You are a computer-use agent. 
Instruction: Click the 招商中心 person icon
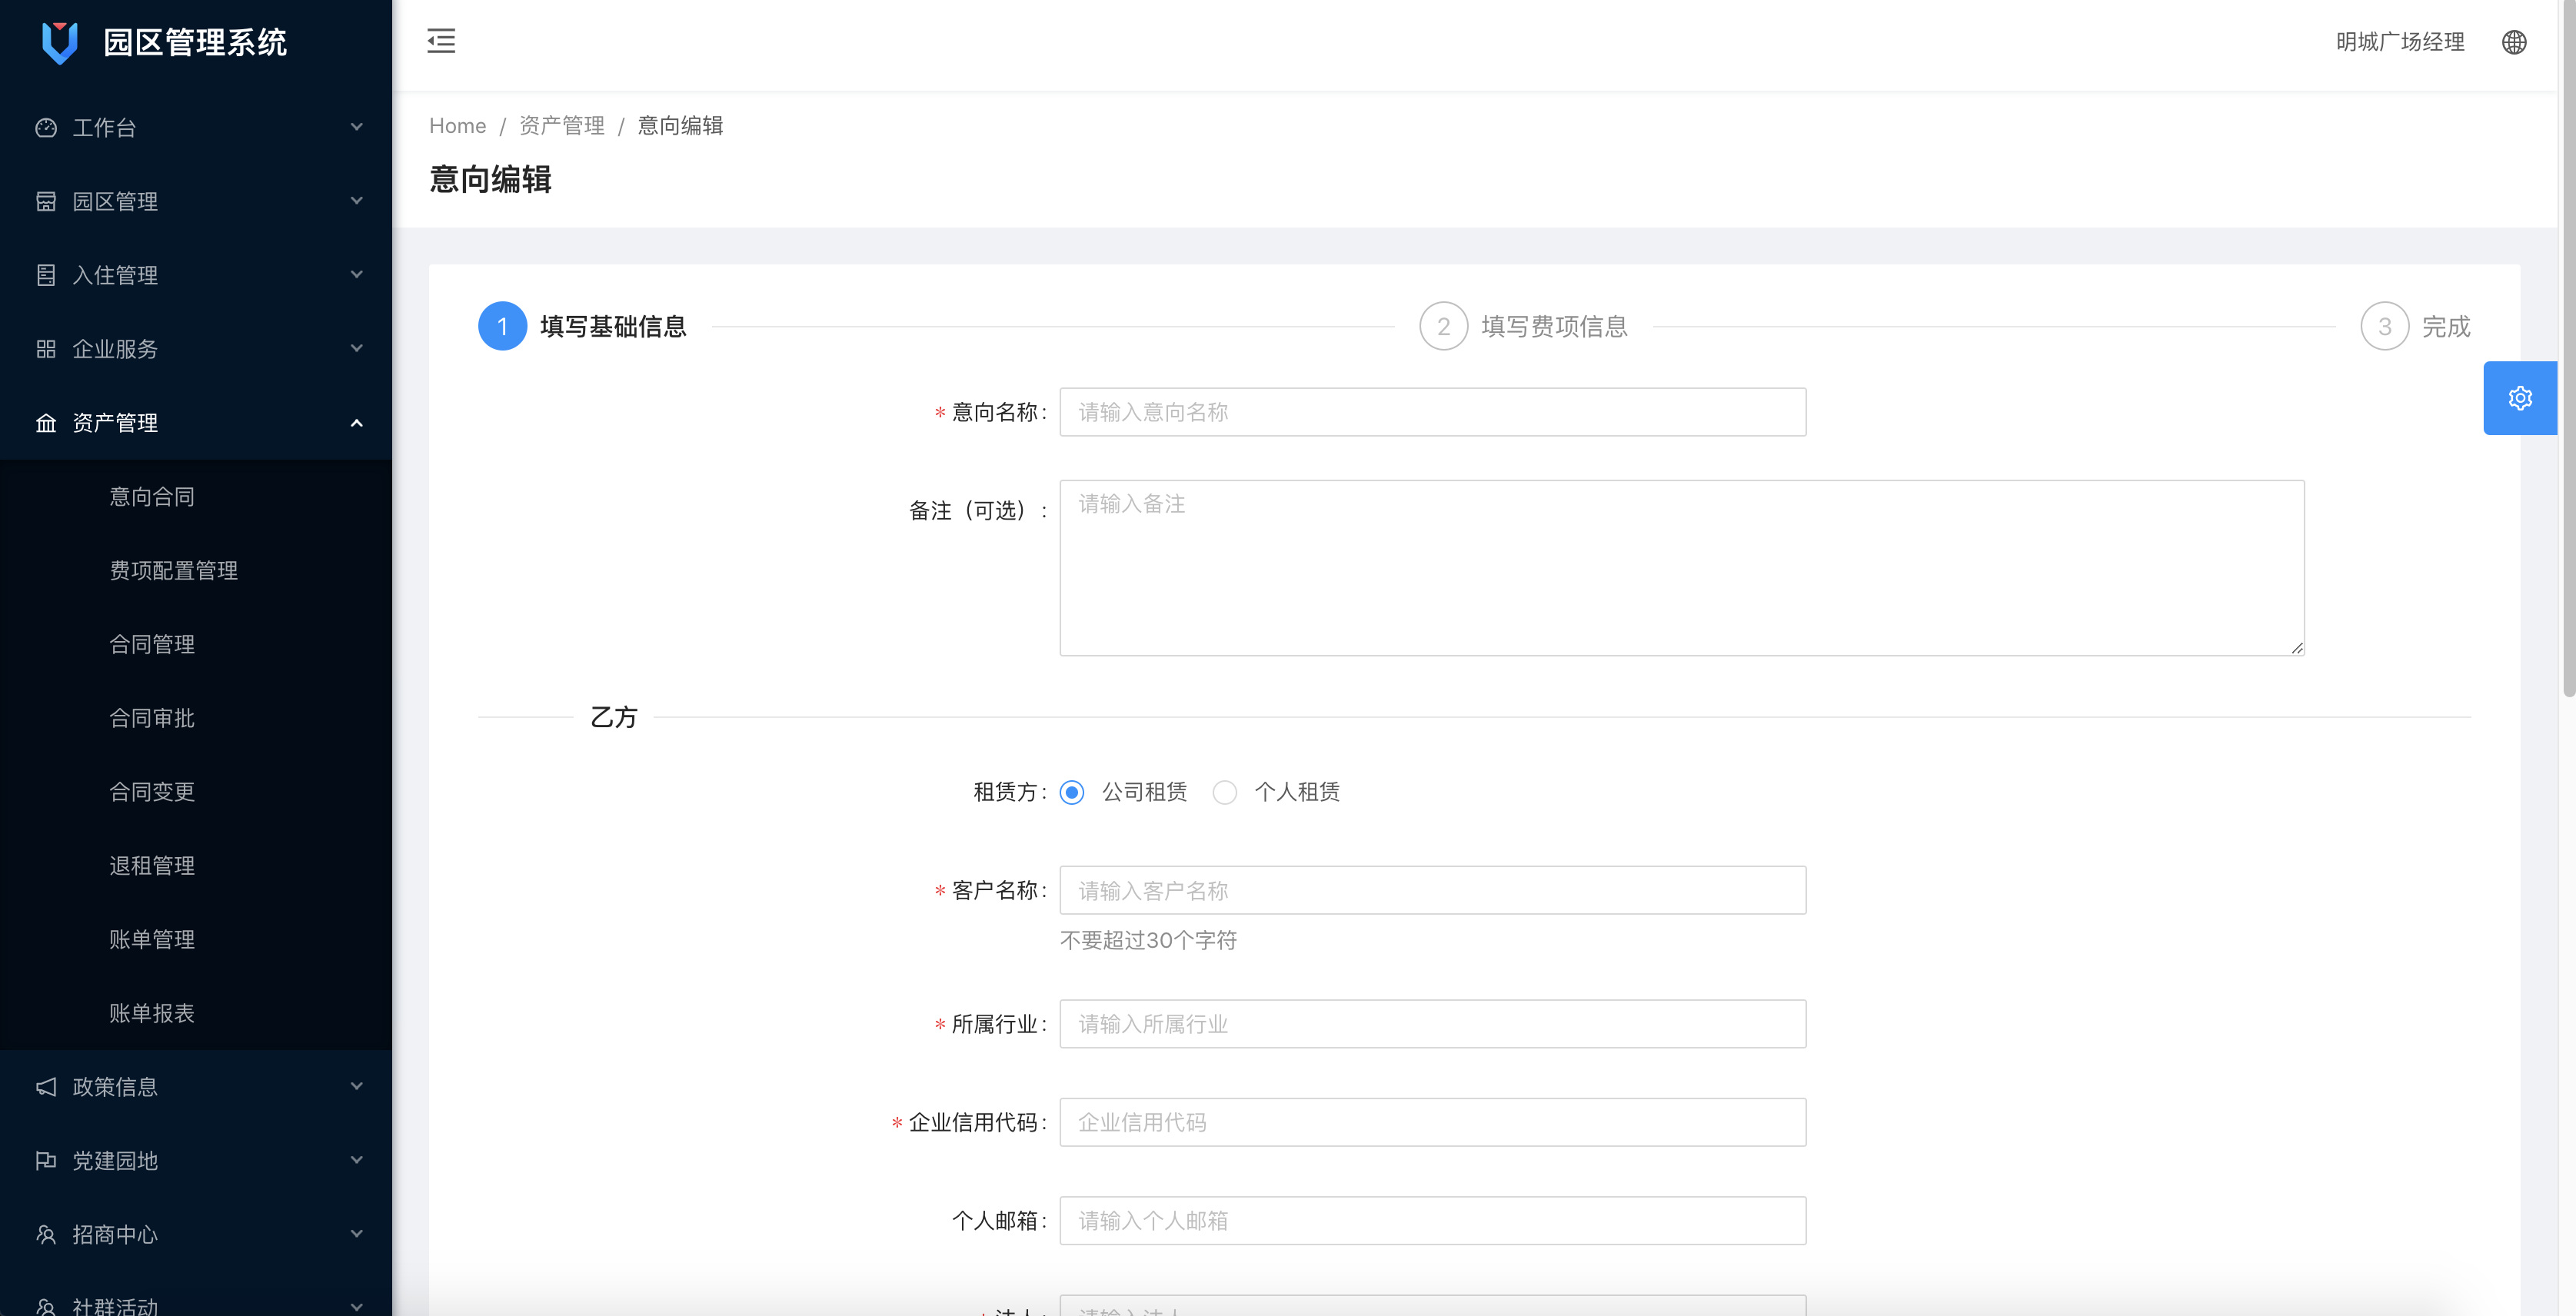pyautogui.click(x=46, y=1234)
